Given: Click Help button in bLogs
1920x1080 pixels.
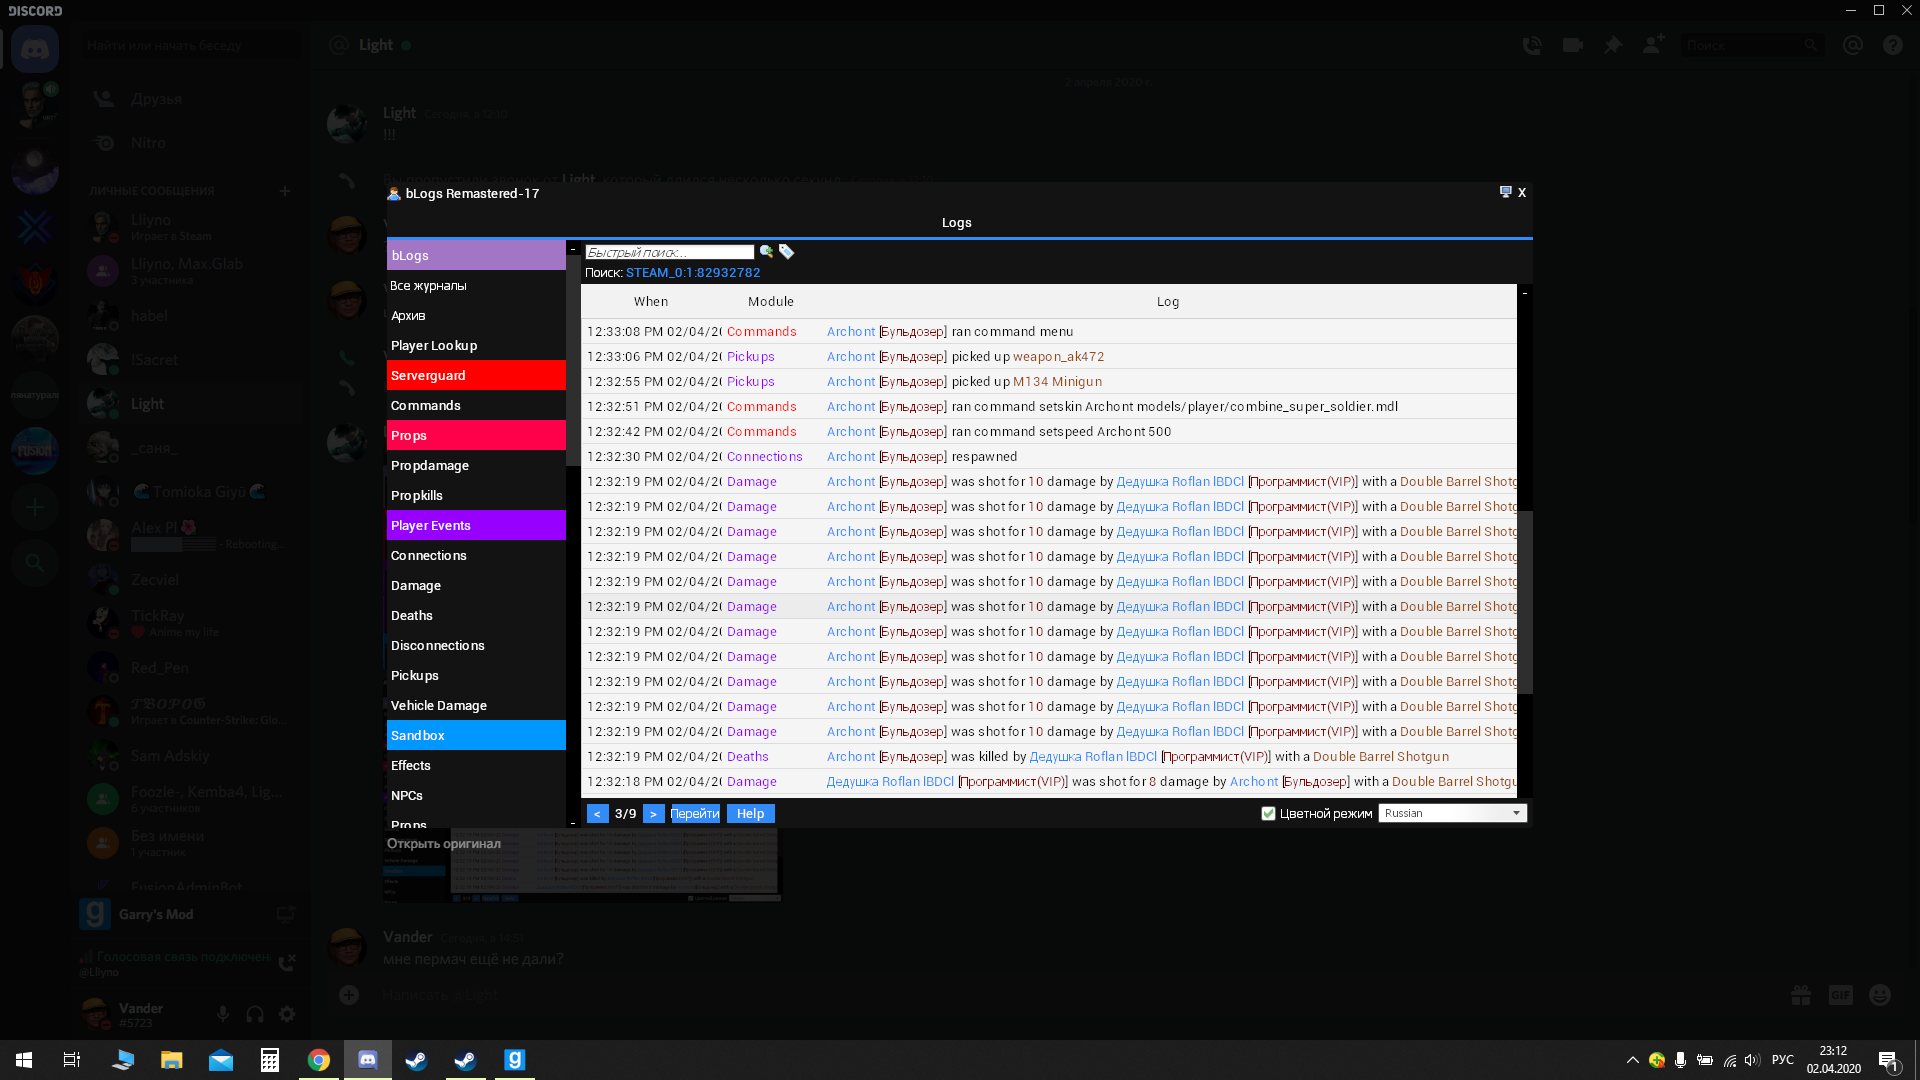Looking at the screenshot, I should tap(750, 814).
